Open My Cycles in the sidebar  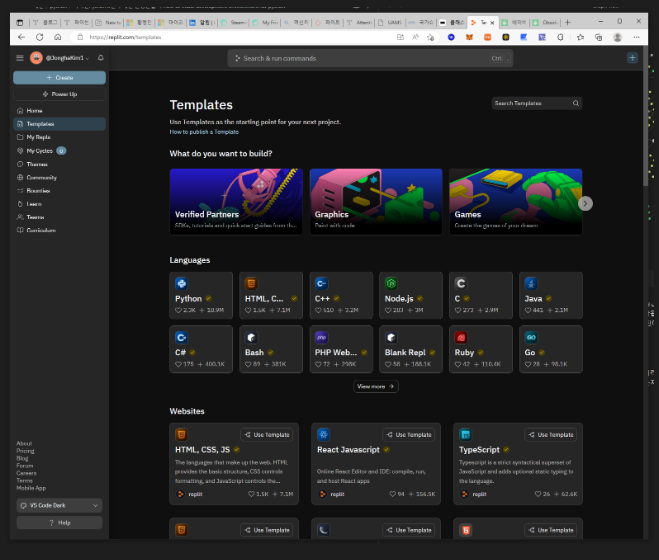[59, 151]
